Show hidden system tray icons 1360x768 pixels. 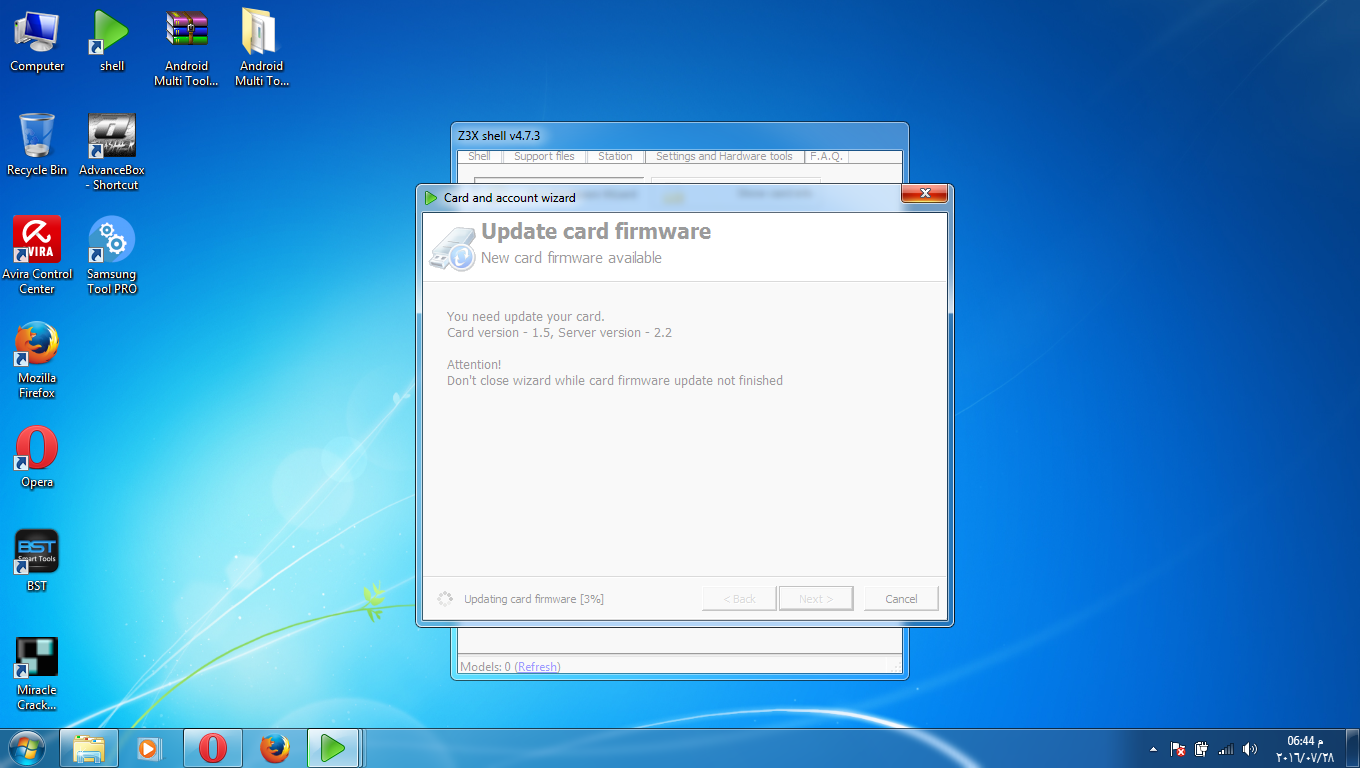[x=1153, y=749]
